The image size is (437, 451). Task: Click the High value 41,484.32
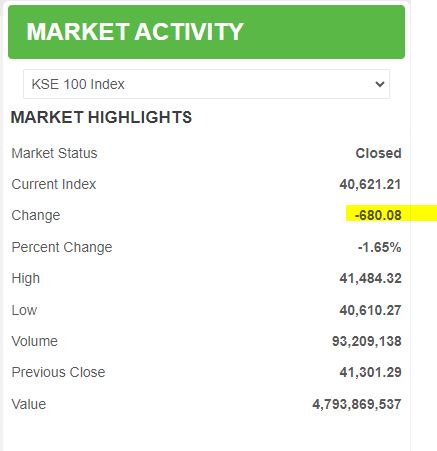tap(370, 278)
